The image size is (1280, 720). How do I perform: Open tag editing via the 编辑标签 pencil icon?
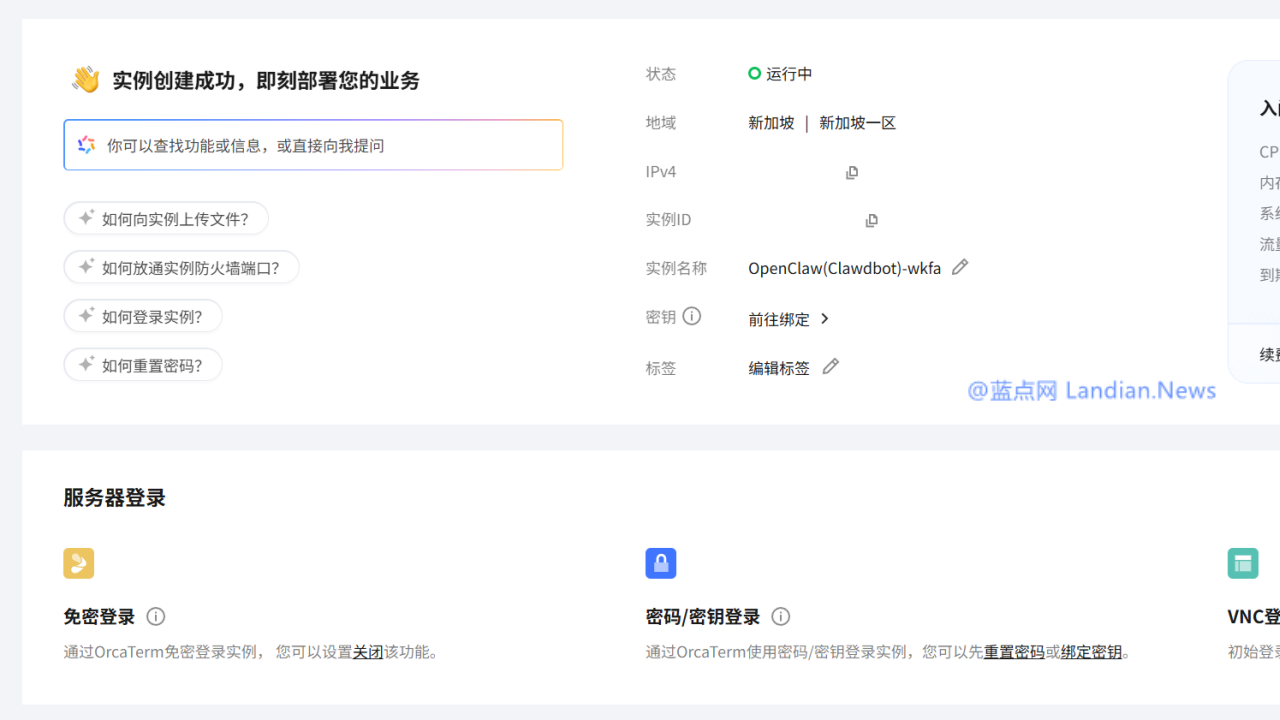830,366
